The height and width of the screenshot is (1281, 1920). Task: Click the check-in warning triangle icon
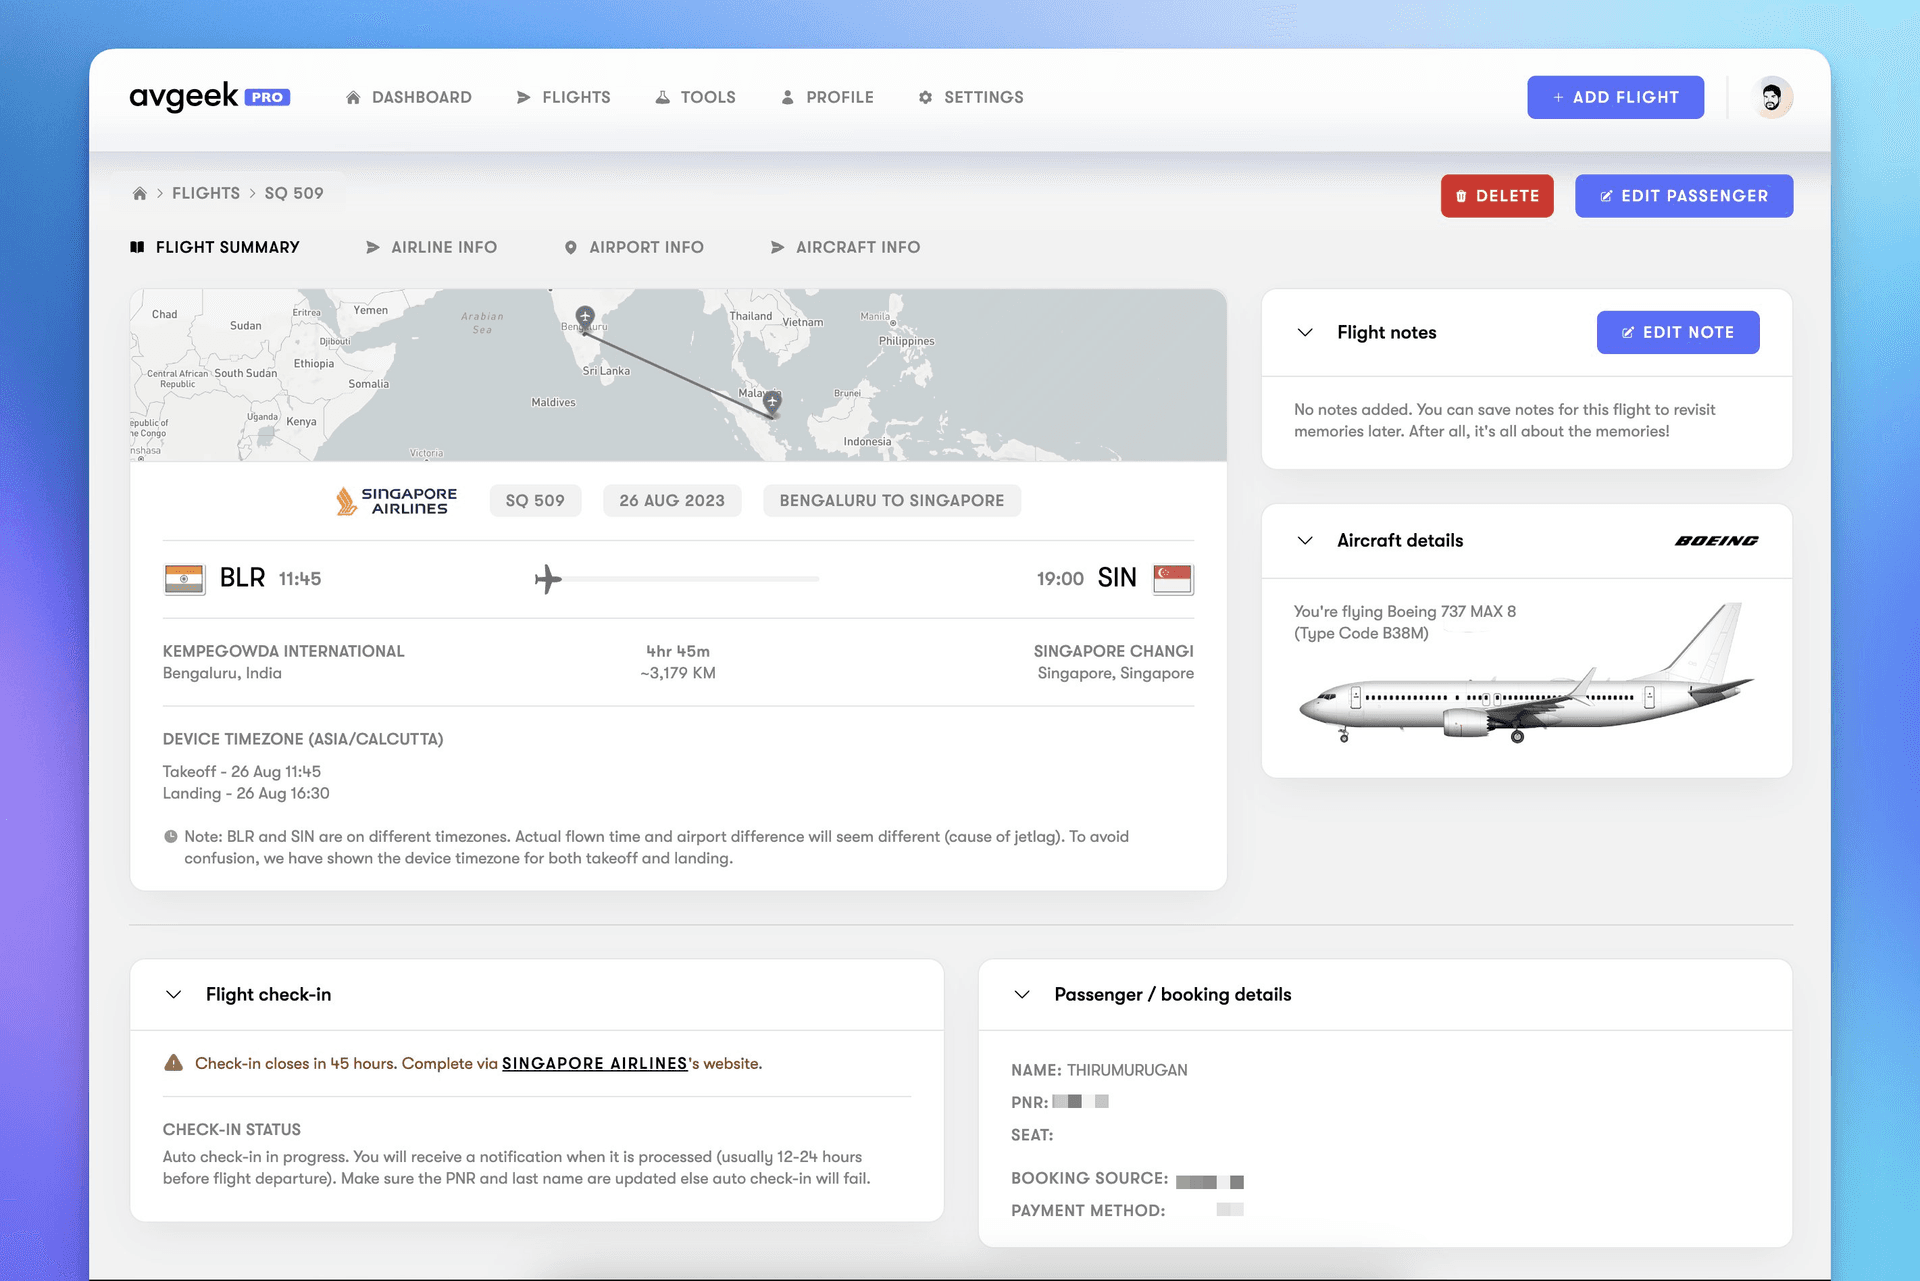[173, 1063]
